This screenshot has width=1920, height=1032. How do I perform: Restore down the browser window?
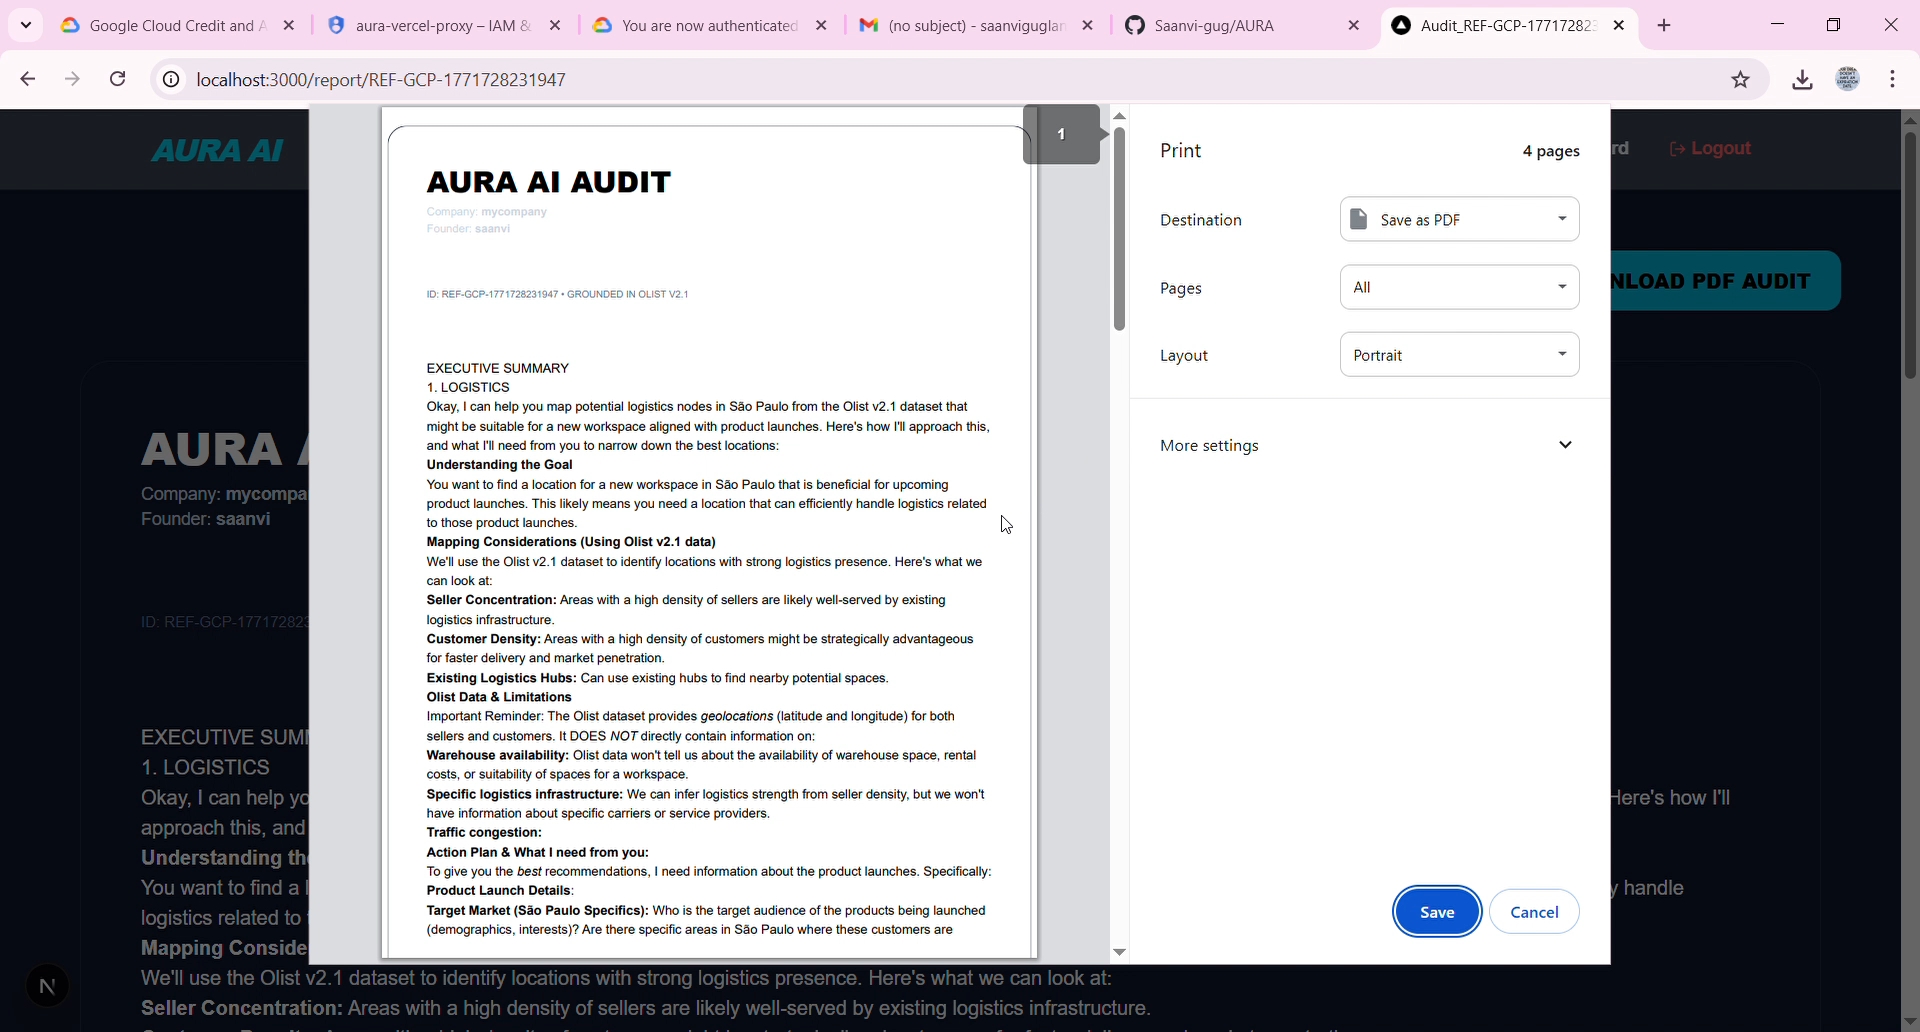(x=1833, y=25)
